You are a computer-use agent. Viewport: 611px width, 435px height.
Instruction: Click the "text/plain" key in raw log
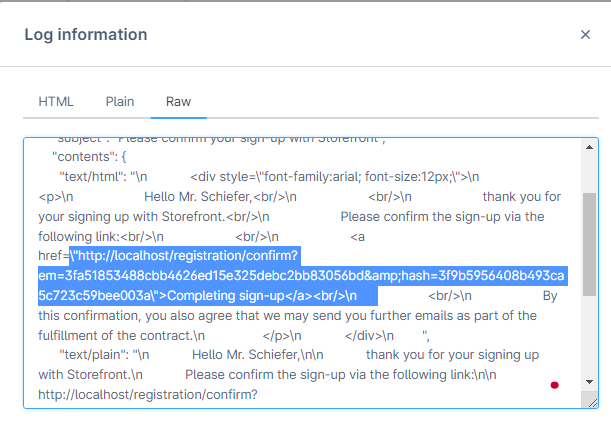click(97, 355)
